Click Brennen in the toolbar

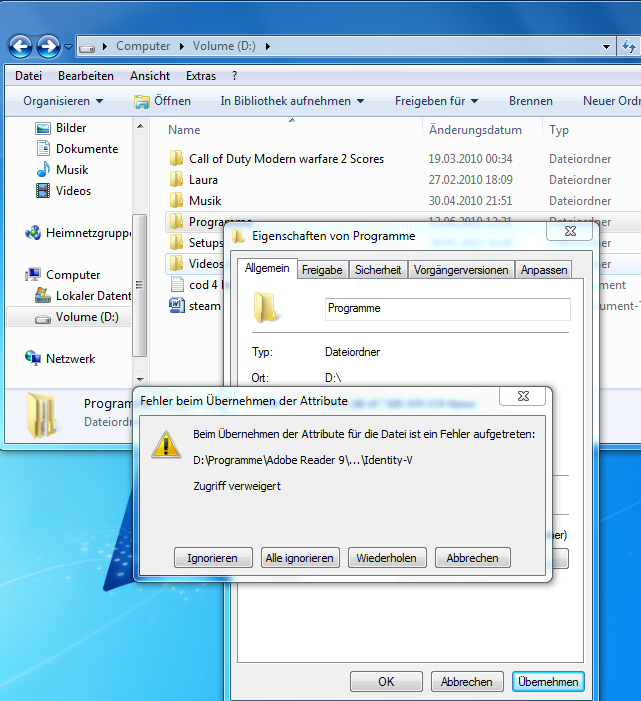(x=531, y=101)
